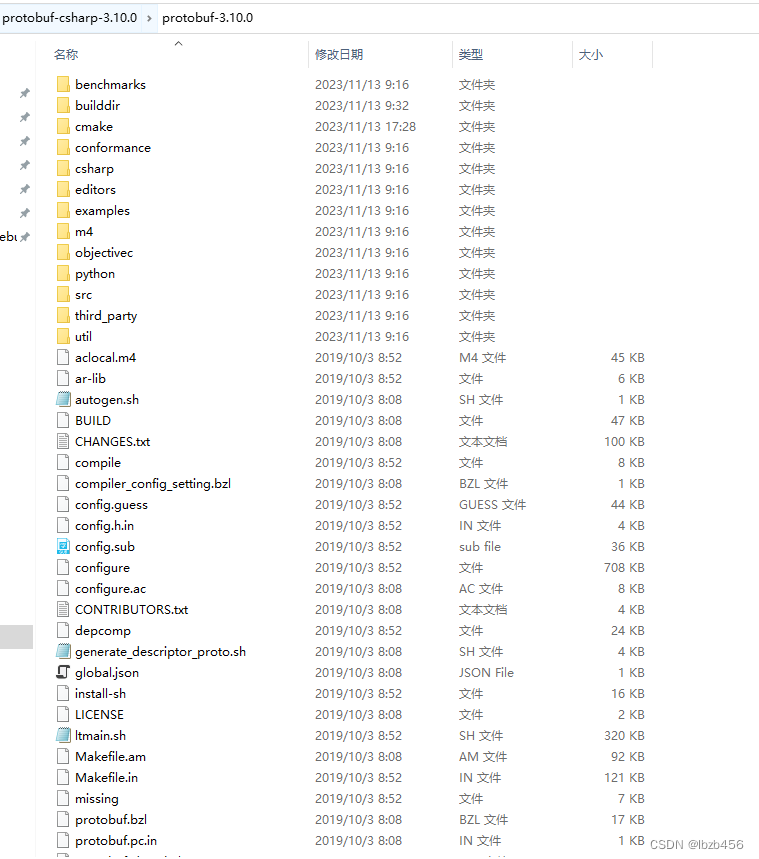Click the M4 文件 type cell
The width and height of the screenshot is (759, 859).
482,357
